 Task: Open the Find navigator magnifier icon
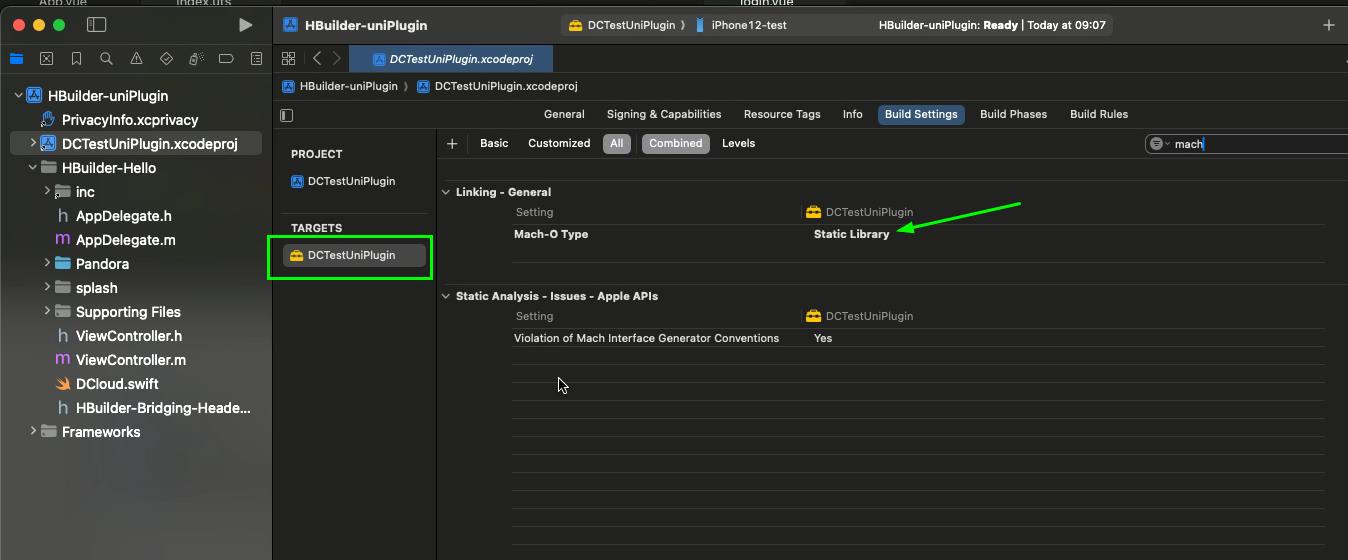pyautogui.click(x=106, y=59)
